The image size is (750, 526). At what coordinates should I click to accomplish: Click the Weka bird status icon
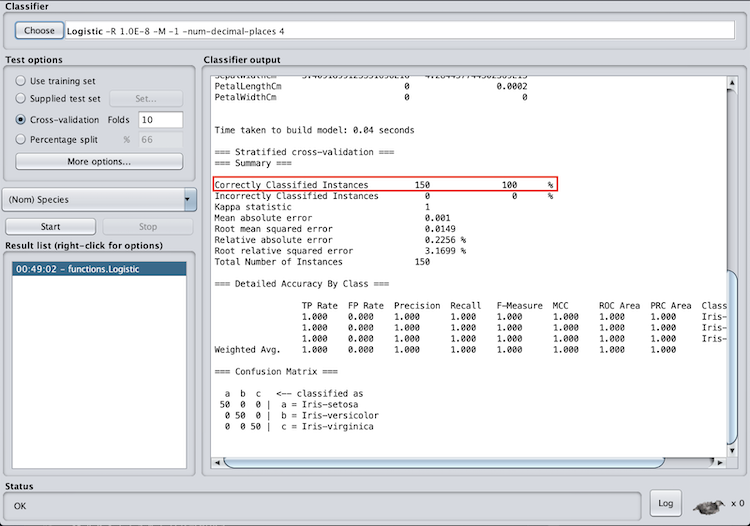click(709, 506)
